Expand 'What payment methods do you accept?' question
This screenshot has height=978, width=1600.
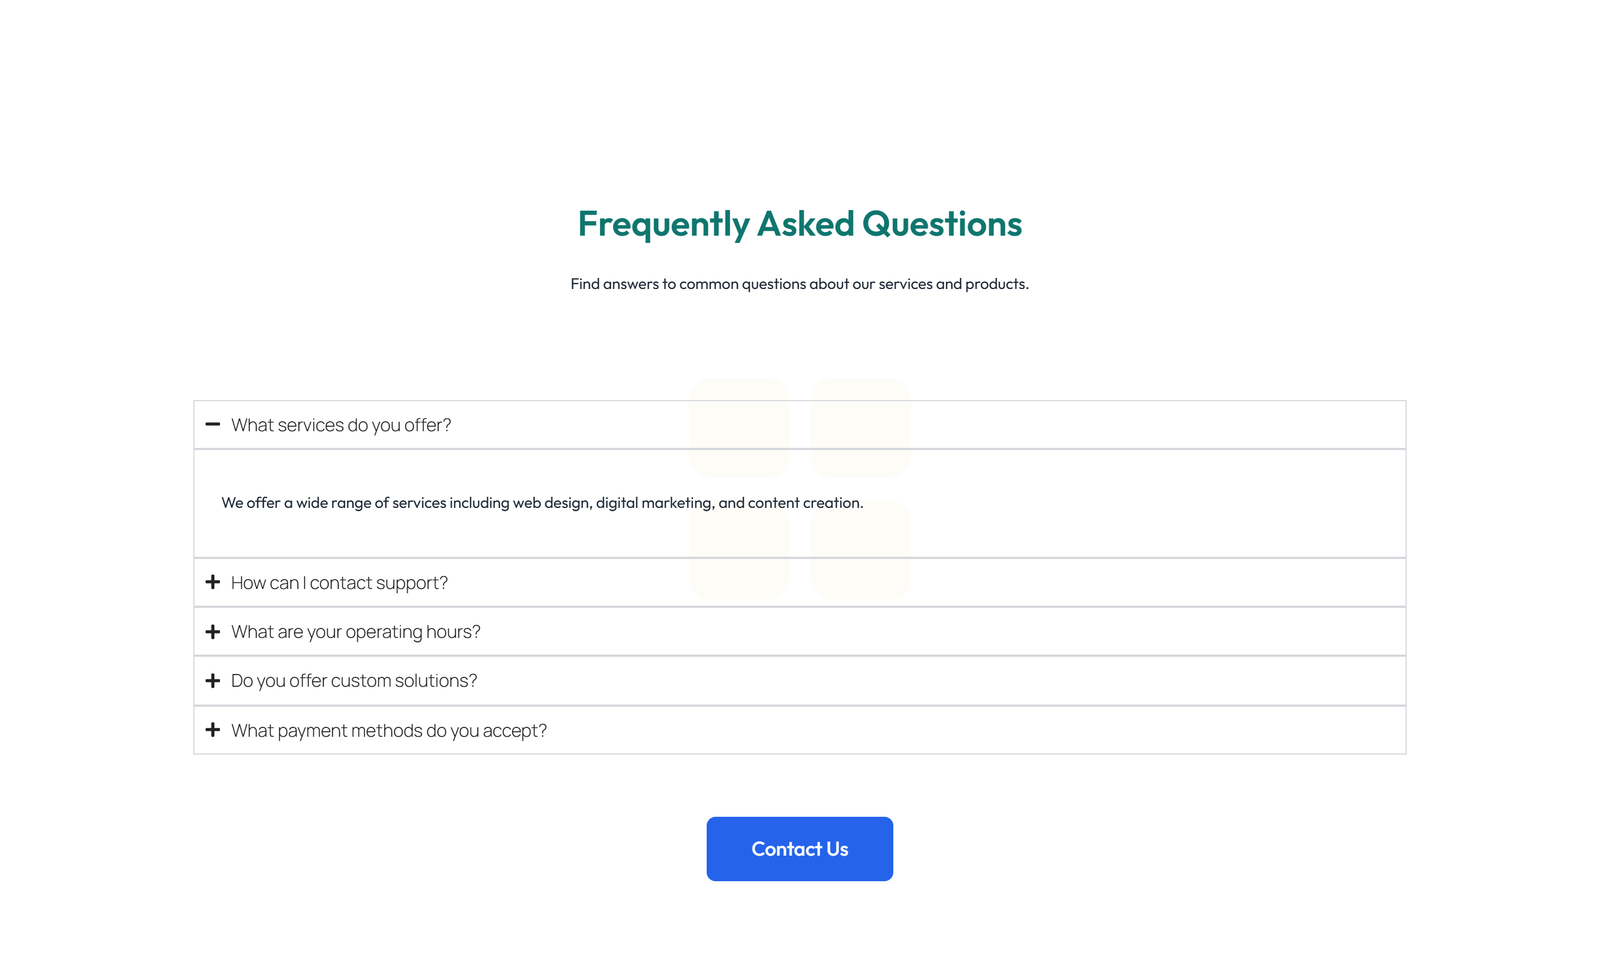(388, 730)
